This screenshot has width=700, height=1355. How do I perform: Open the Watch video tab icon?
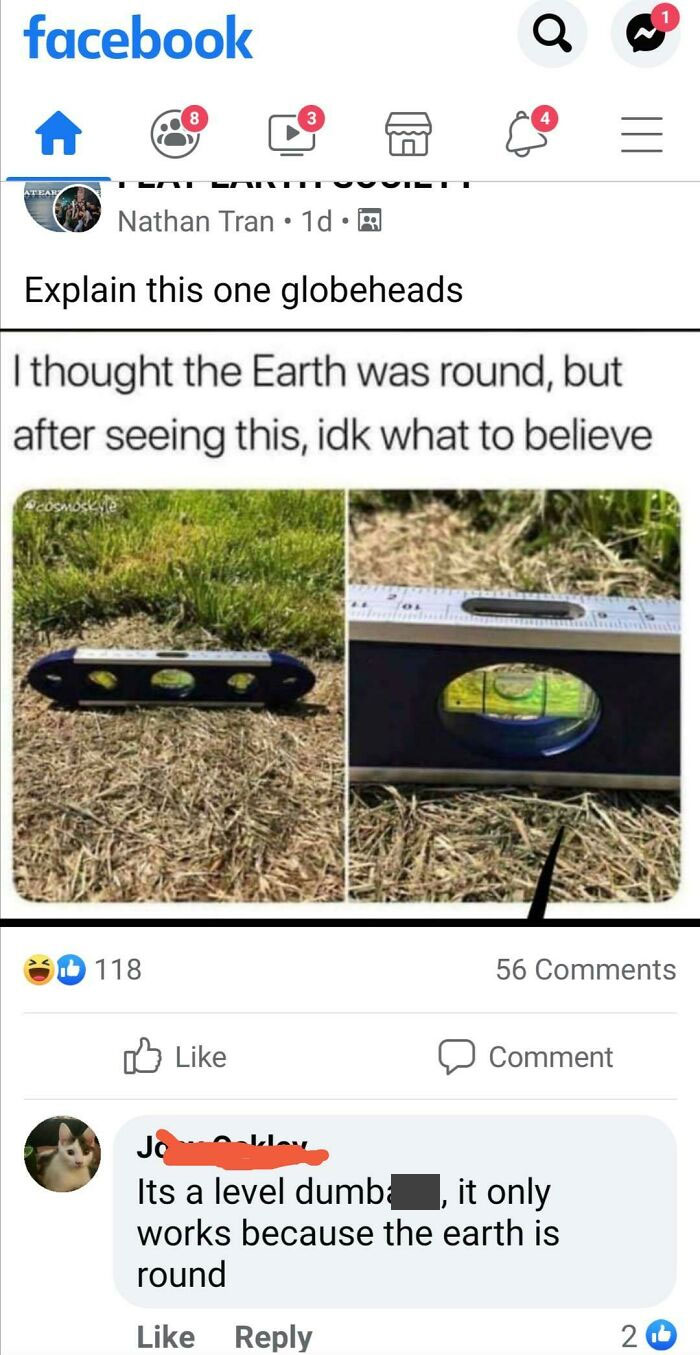(293, 134)
